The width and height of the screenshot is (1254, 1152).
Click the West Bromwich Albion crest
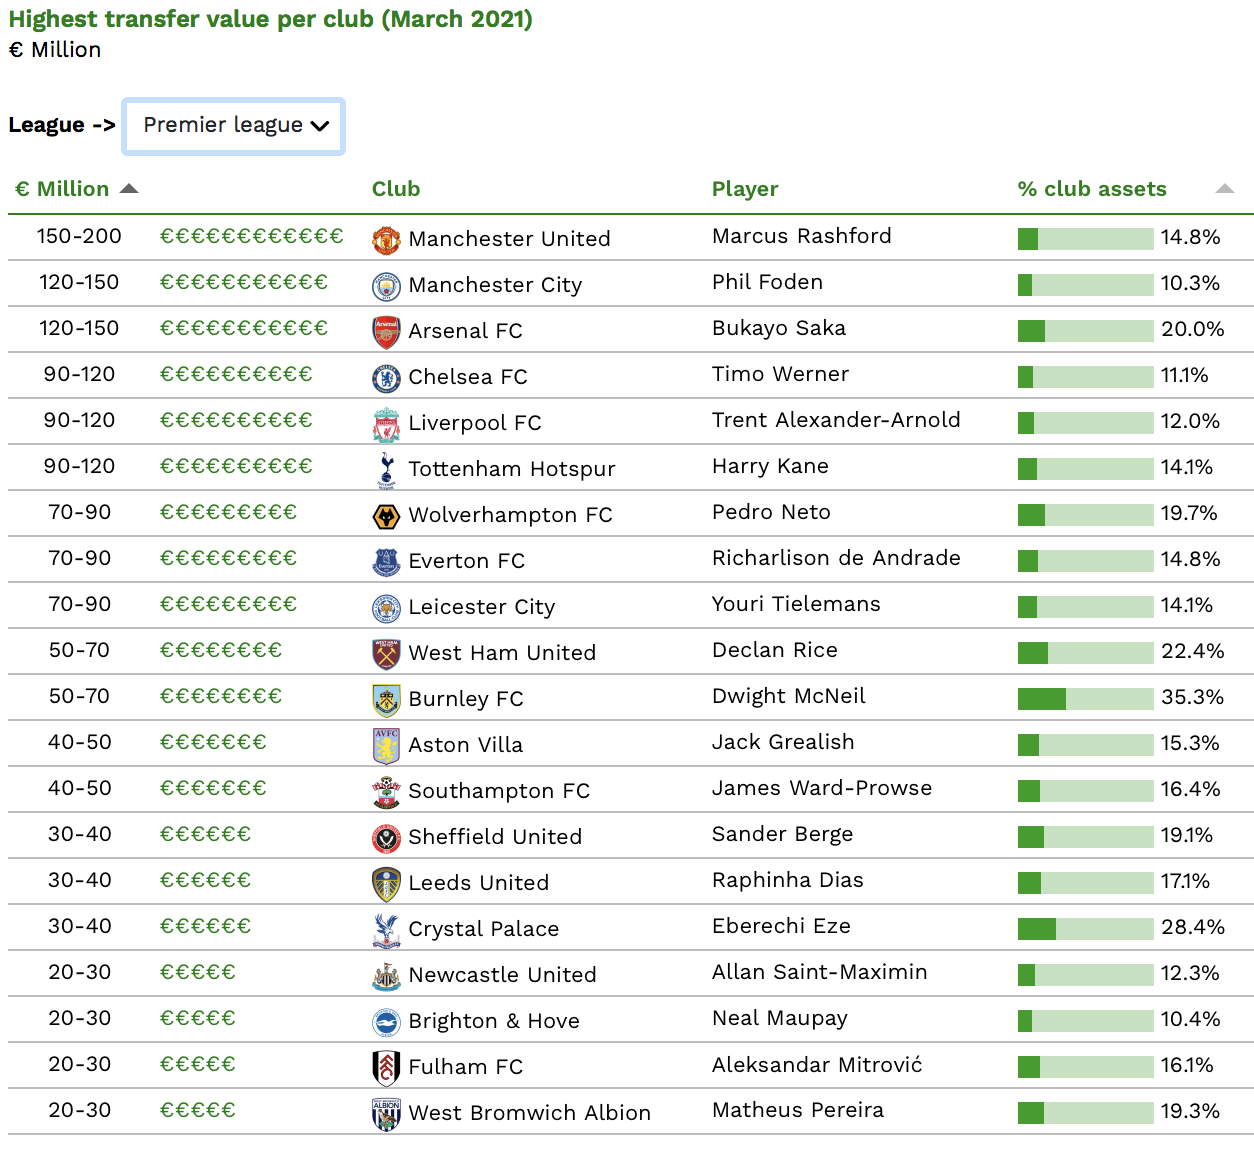(386, 1114)
